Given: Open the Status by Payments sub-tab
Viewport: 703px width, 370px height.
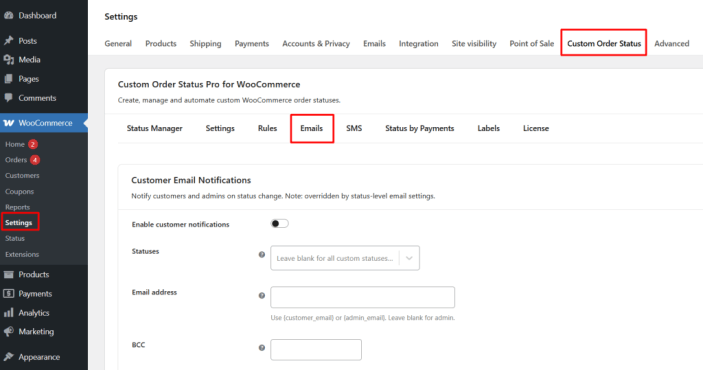Looking at the screenshot, I should 420,128.
